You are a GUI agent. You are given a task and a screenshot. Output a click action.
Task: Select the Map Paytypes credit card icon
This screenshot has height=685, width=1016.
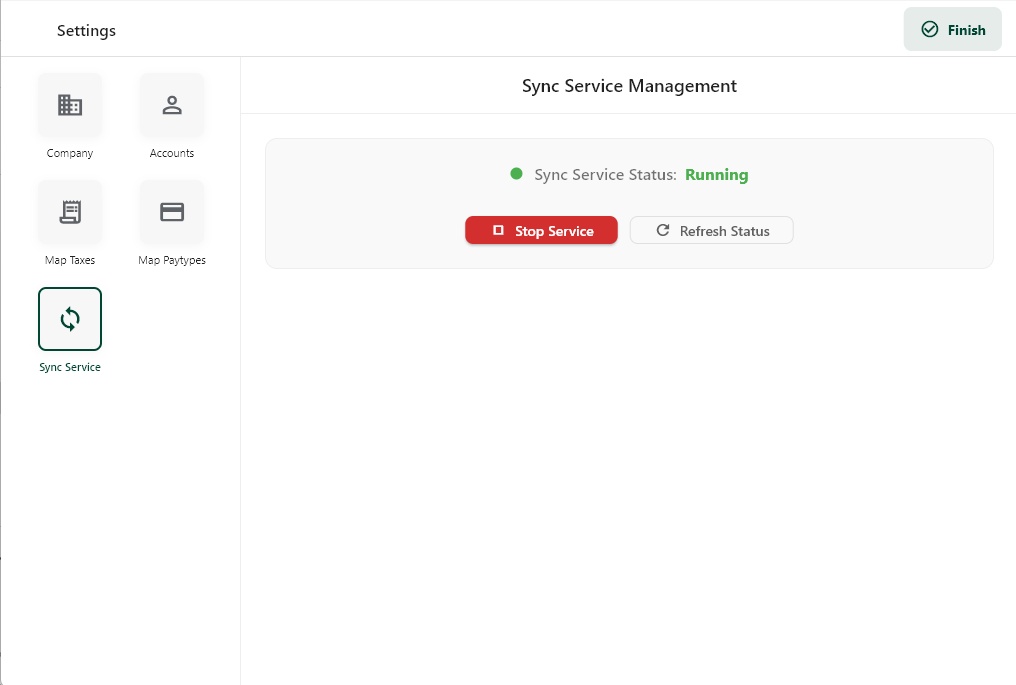point(172,212)
